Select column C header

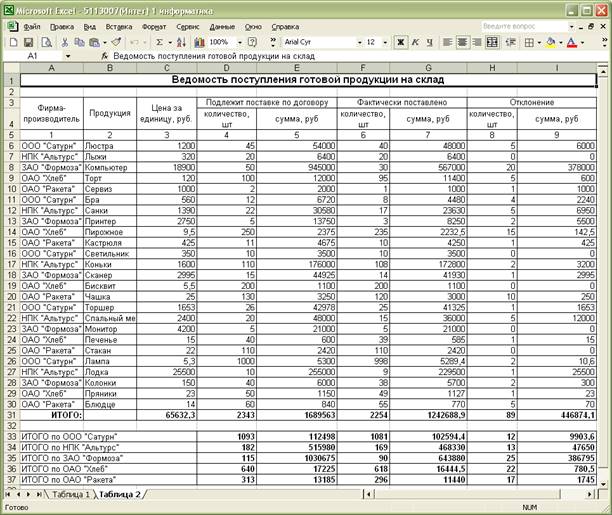pyautogui.click(x=167, y=68)
